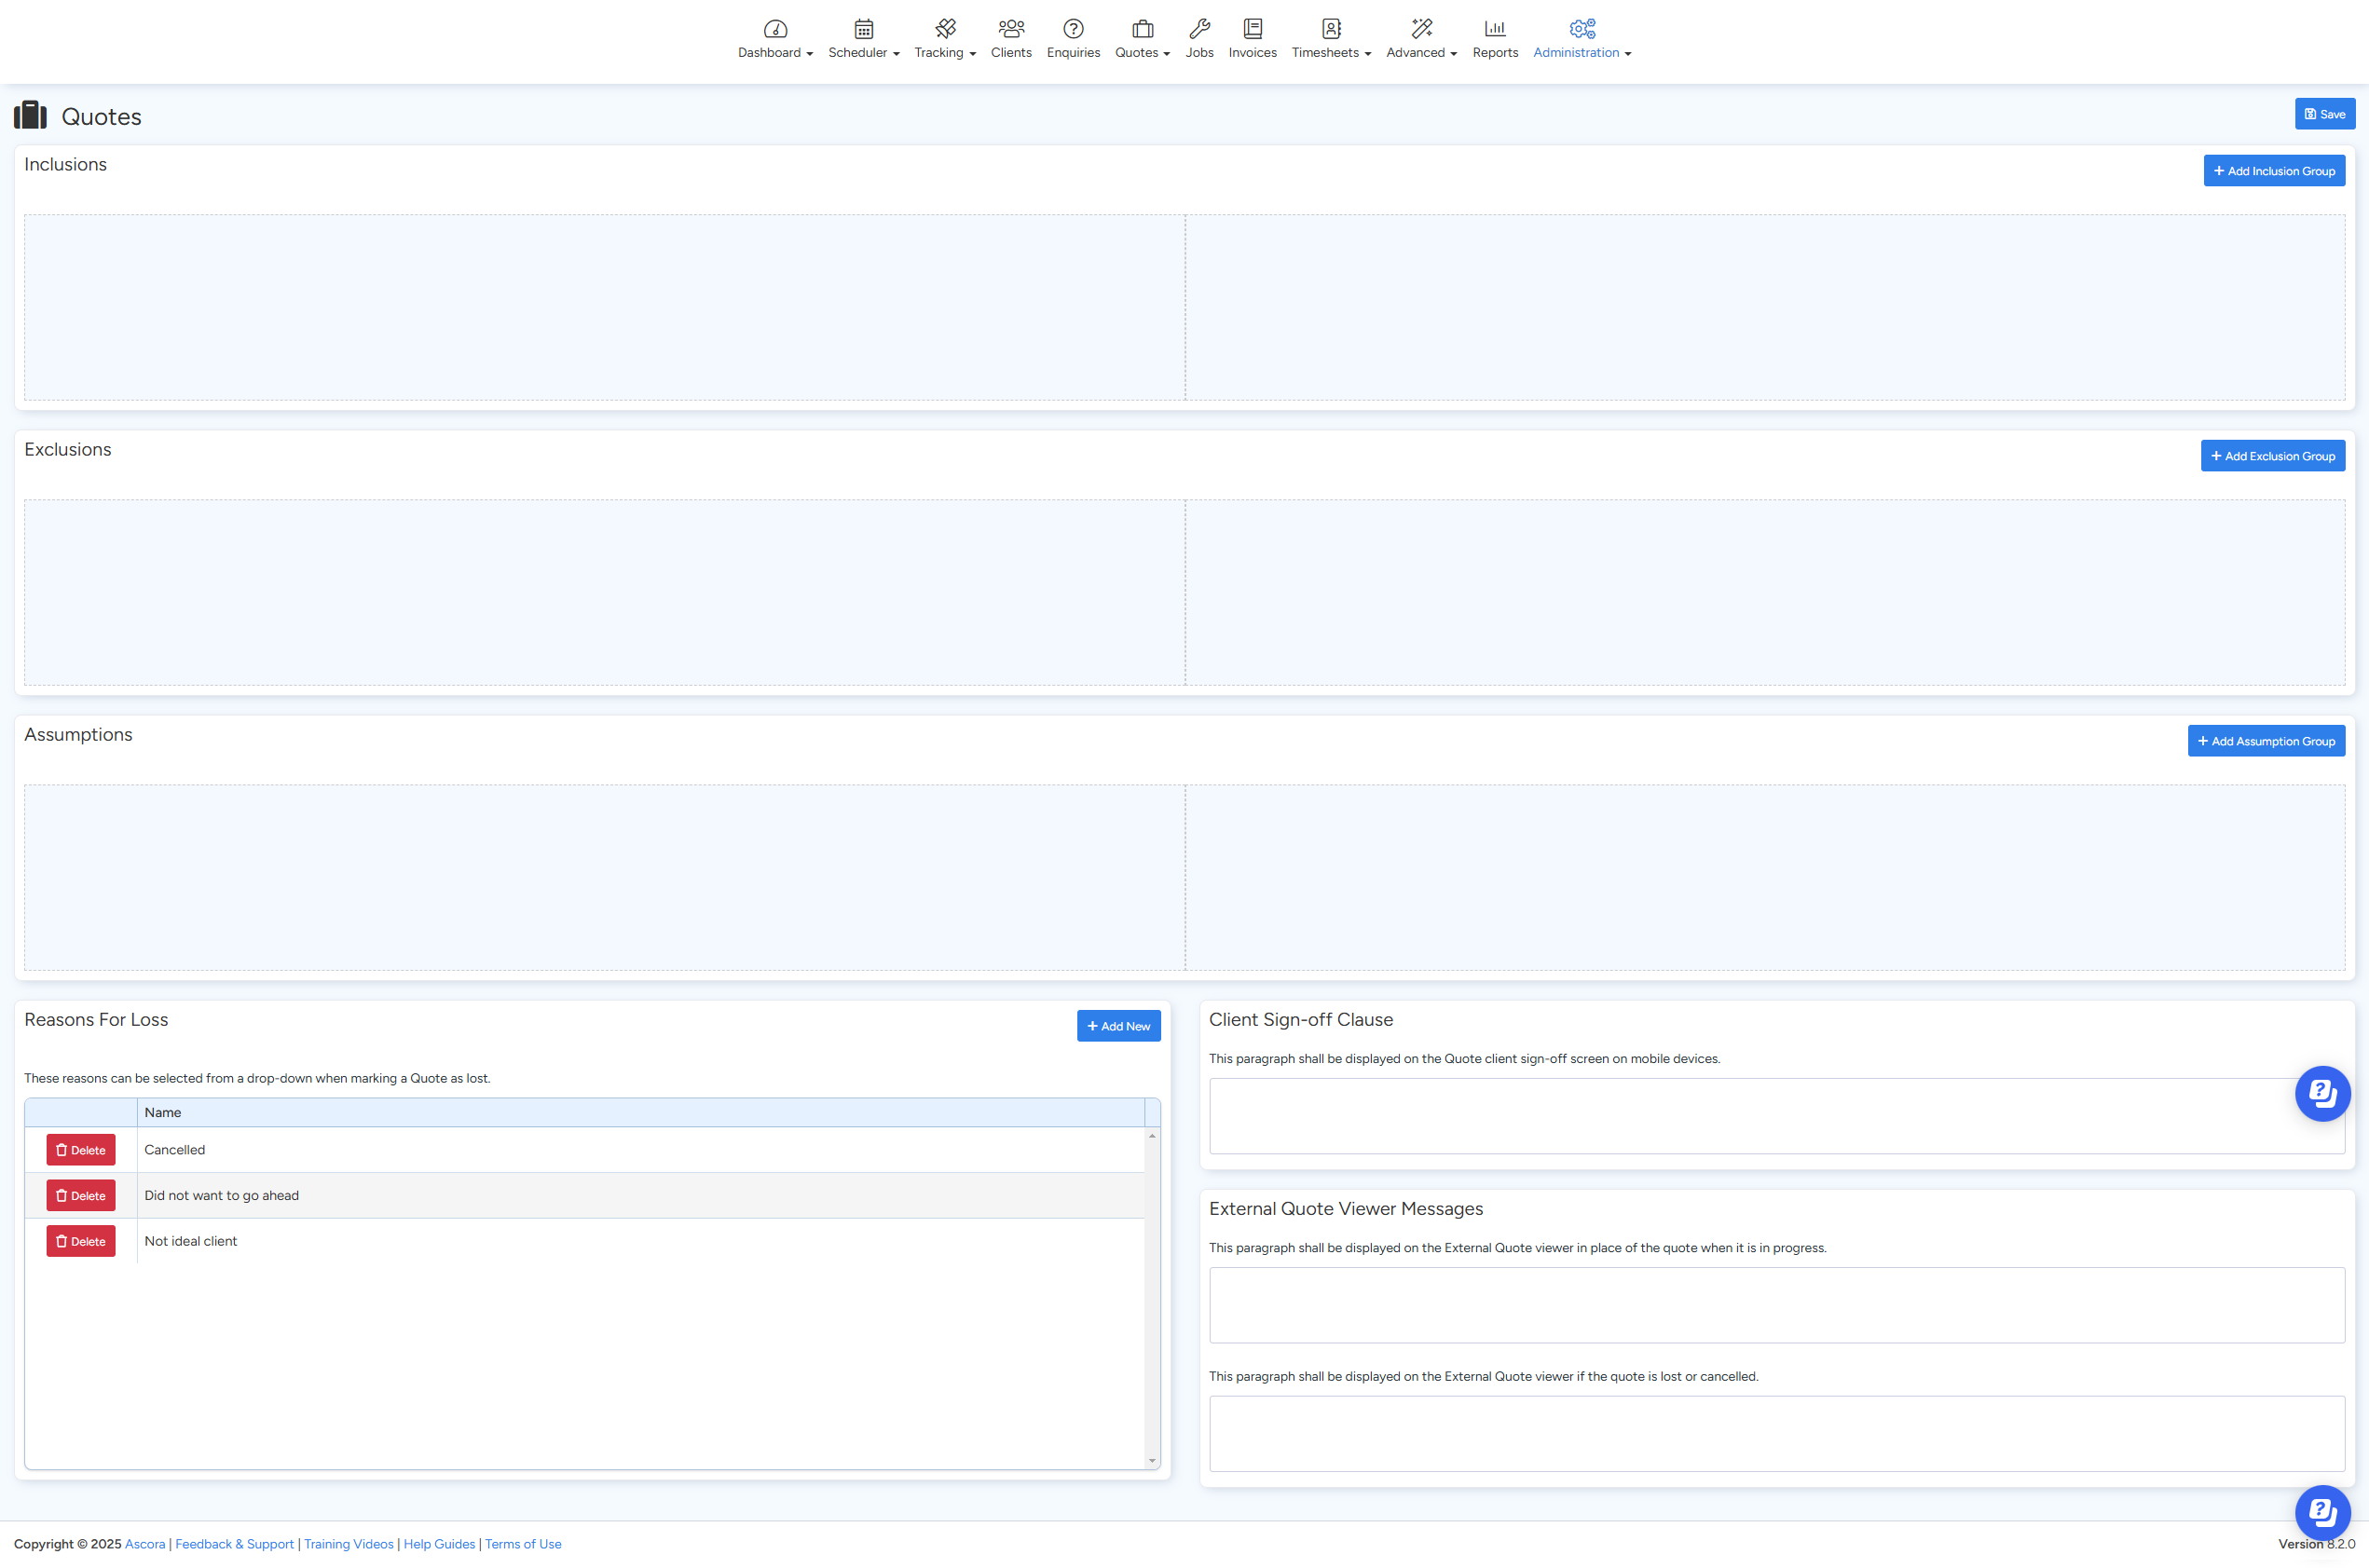
Task: Open the help chat bubble icon
Action: pyautogui.click(x=2321, y=1094)
